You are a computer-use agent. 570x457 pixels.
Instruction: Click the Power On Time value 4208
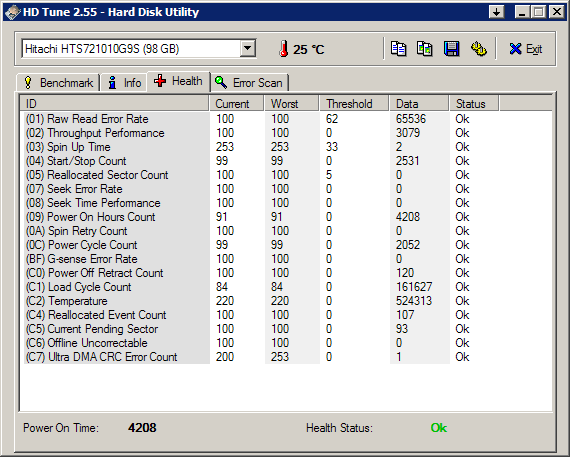[x=142, y=428]
